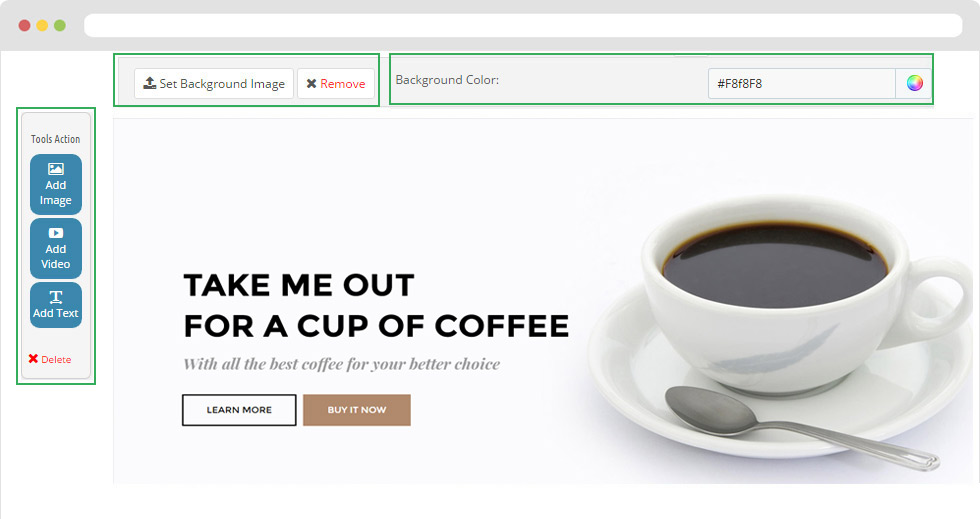Click the green browser window dot
Viewport: 980px width, 519px height.
click(x=60, y=26)
